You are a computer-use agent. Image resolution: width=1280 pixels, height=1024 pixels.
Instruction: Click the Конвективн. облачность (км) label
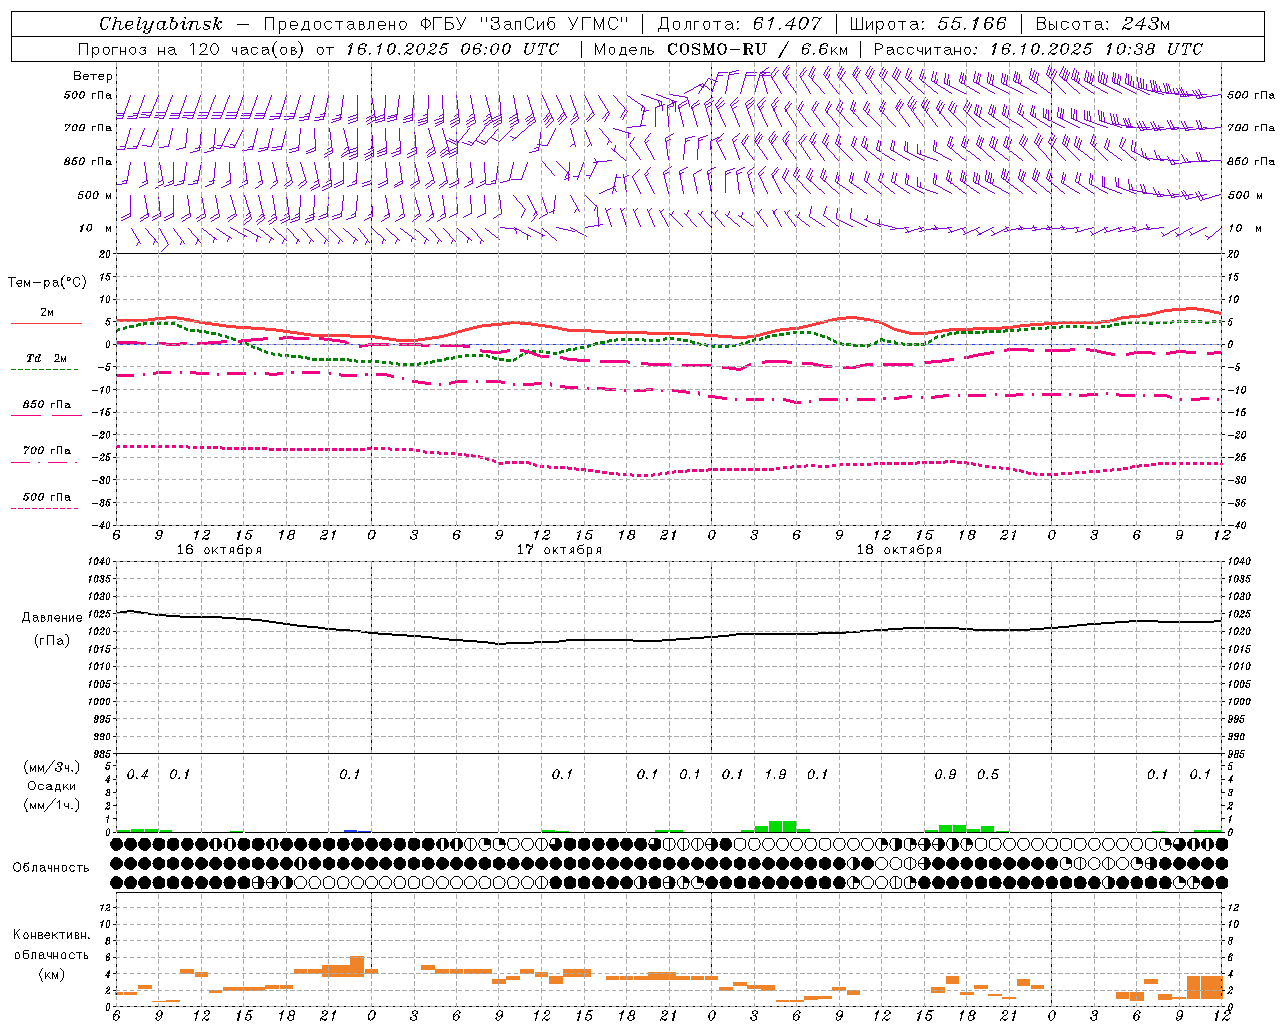click(51, 954)
